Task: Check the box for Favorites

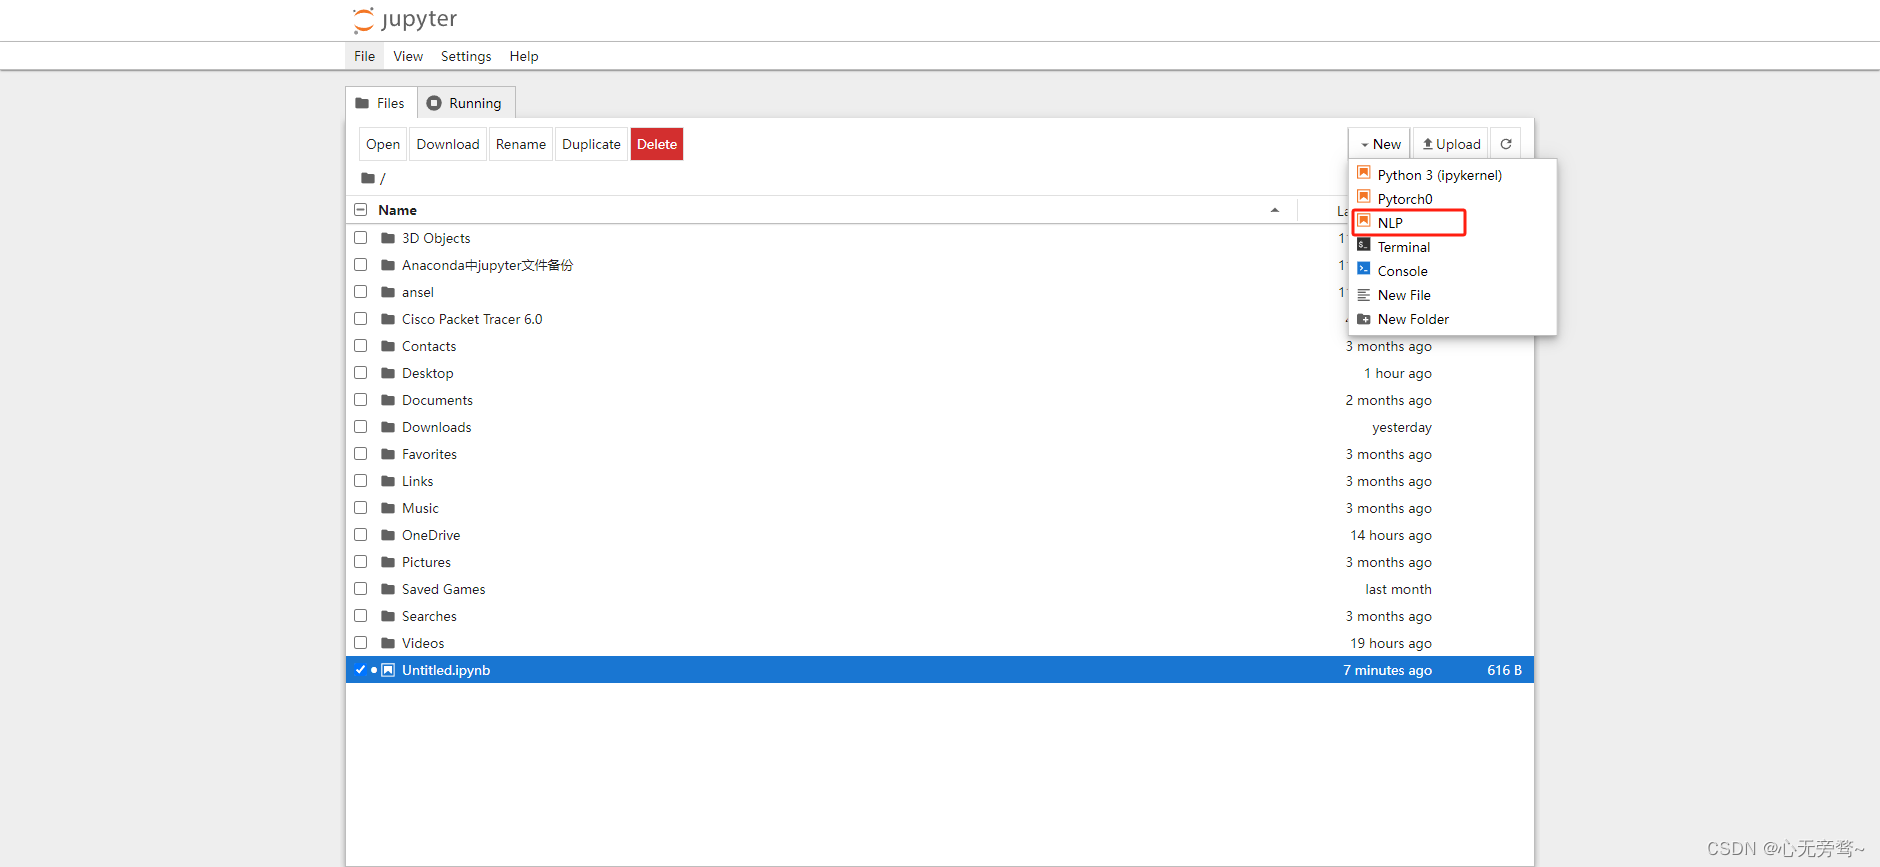Action: coord(360,454)
